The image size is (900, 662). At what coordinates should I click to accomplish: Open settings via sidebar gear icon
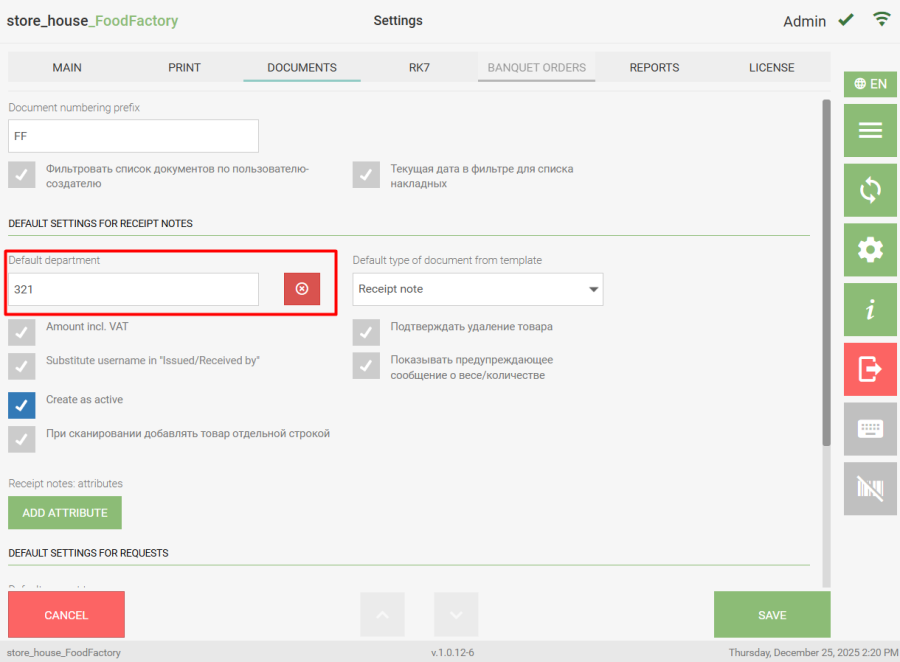[x=869, y=250]
